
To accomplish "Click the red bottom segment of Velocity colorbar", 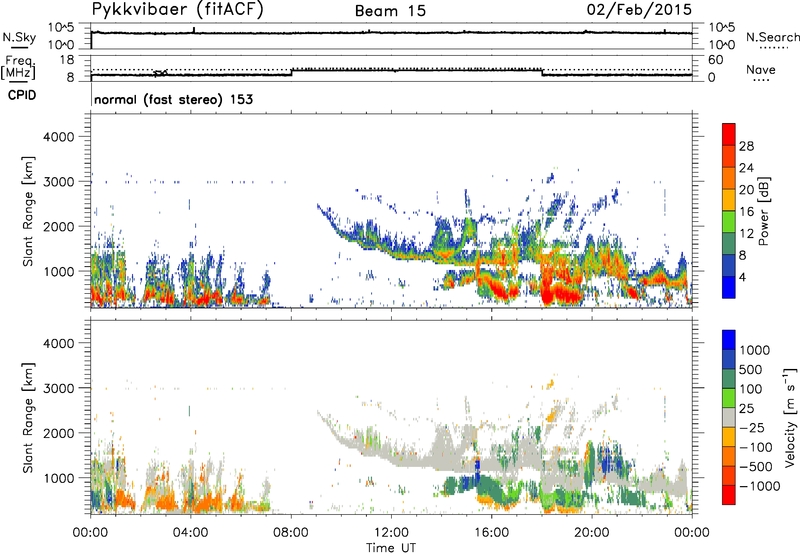I will pyautogui.click(x=729, y=495).
